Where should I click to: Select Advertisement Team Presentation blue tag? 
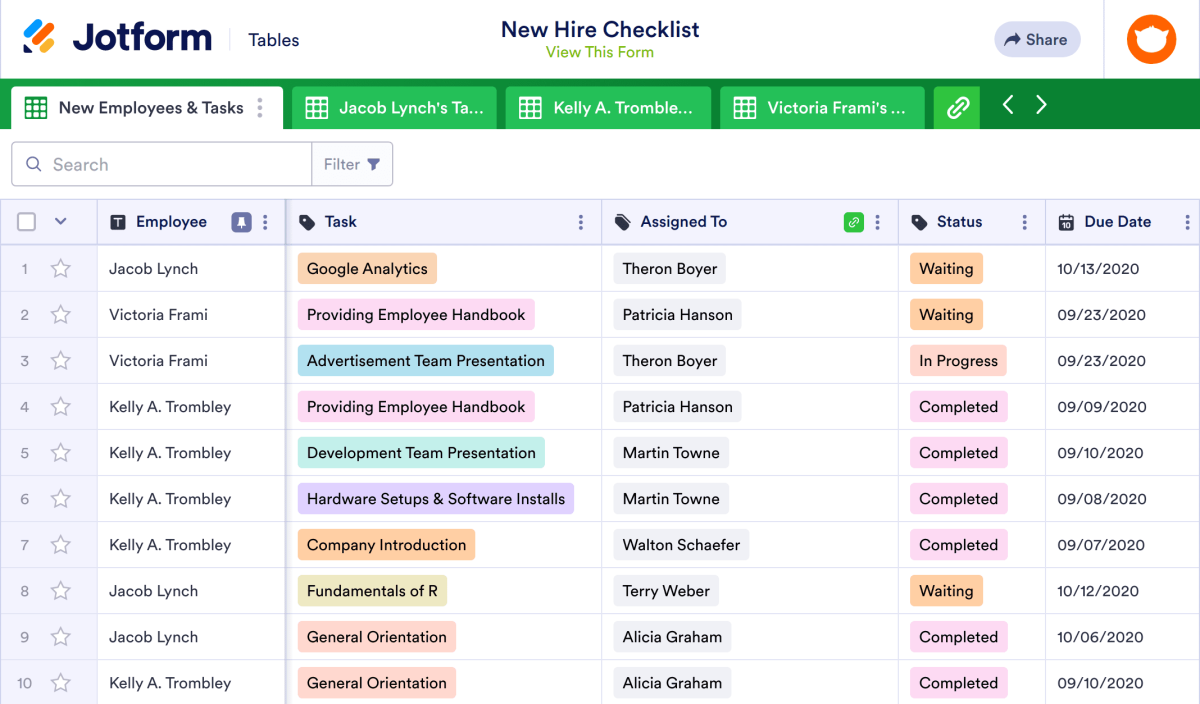click(x=426, y=360)
